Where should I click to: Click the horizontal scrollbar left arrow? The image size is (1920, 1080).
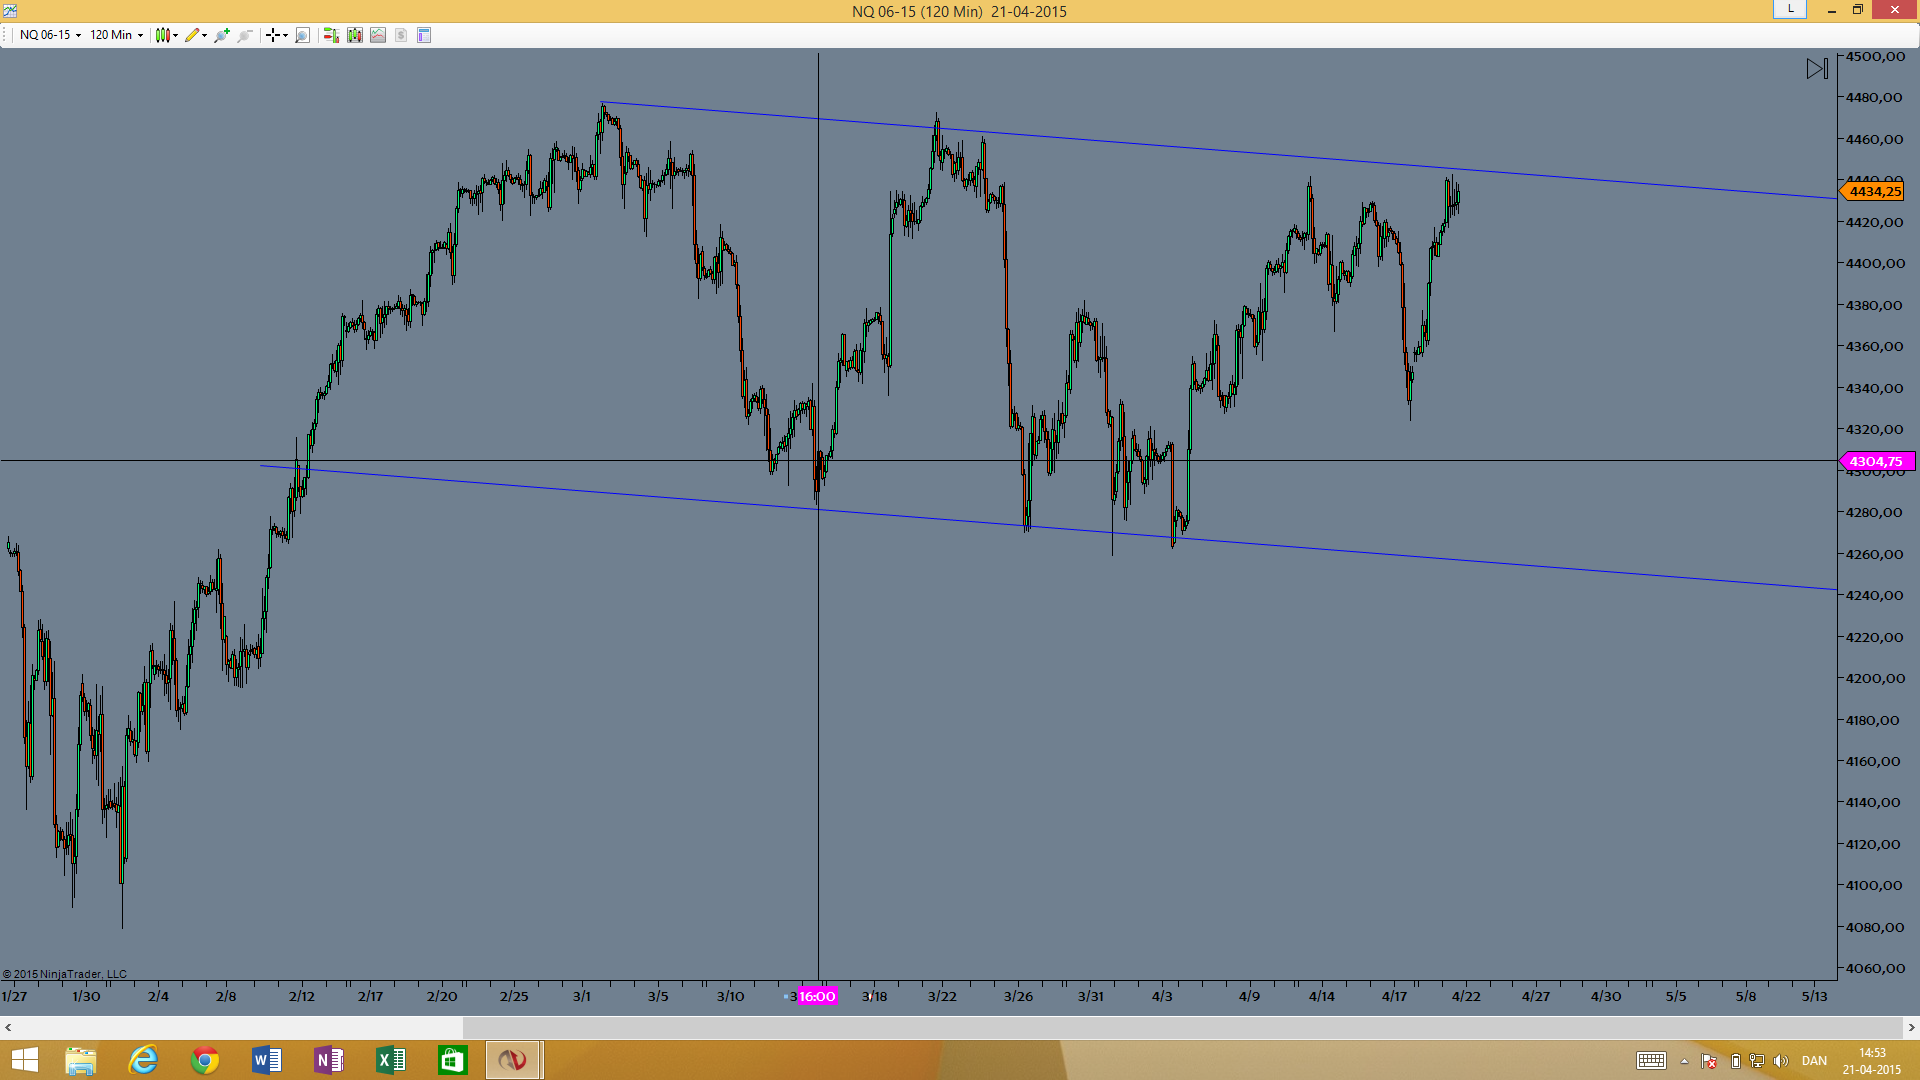[x=8, y=1027]
